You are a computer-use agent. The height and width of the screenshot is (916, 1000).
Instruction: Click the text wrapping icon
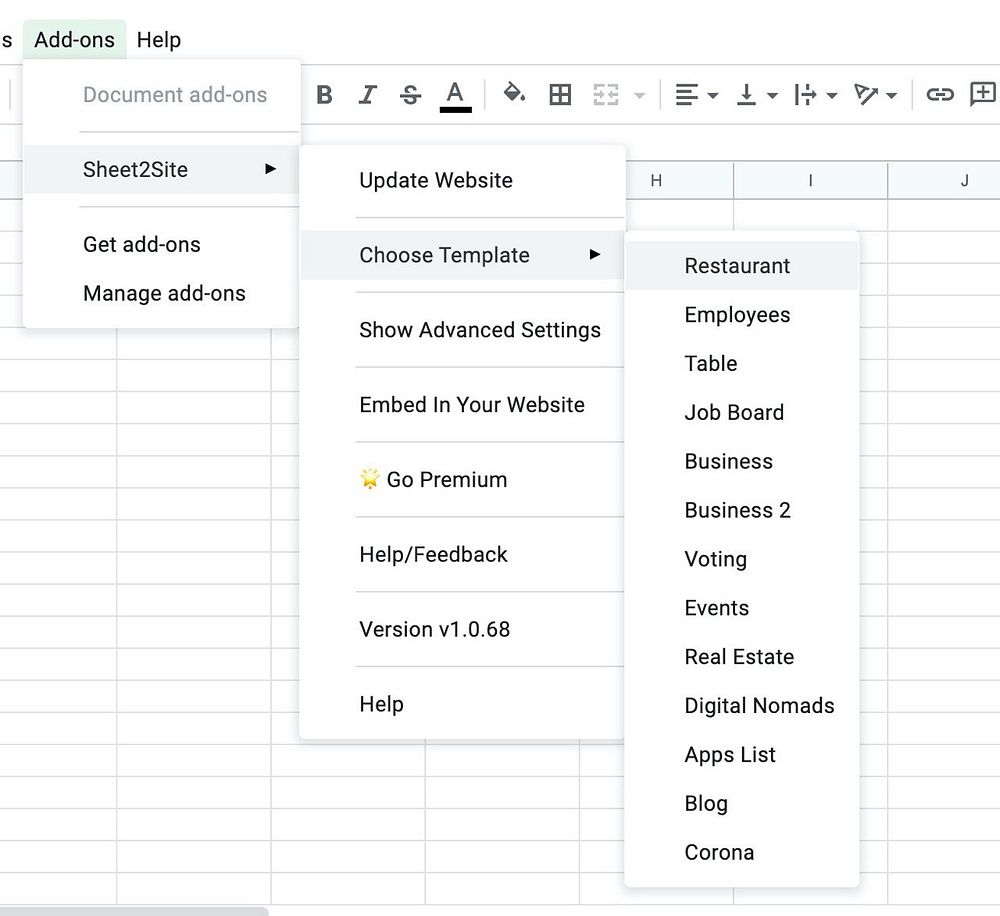[x=805, y=95]
